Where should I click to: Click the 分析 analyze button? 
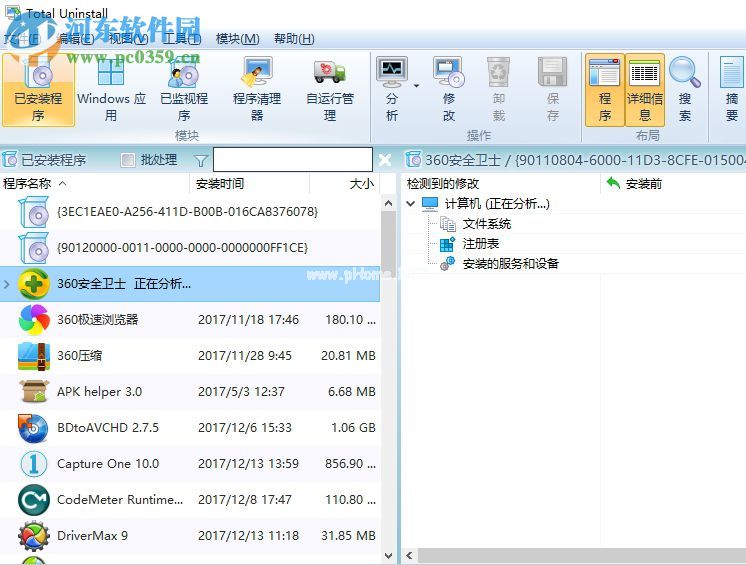(392, 89)
